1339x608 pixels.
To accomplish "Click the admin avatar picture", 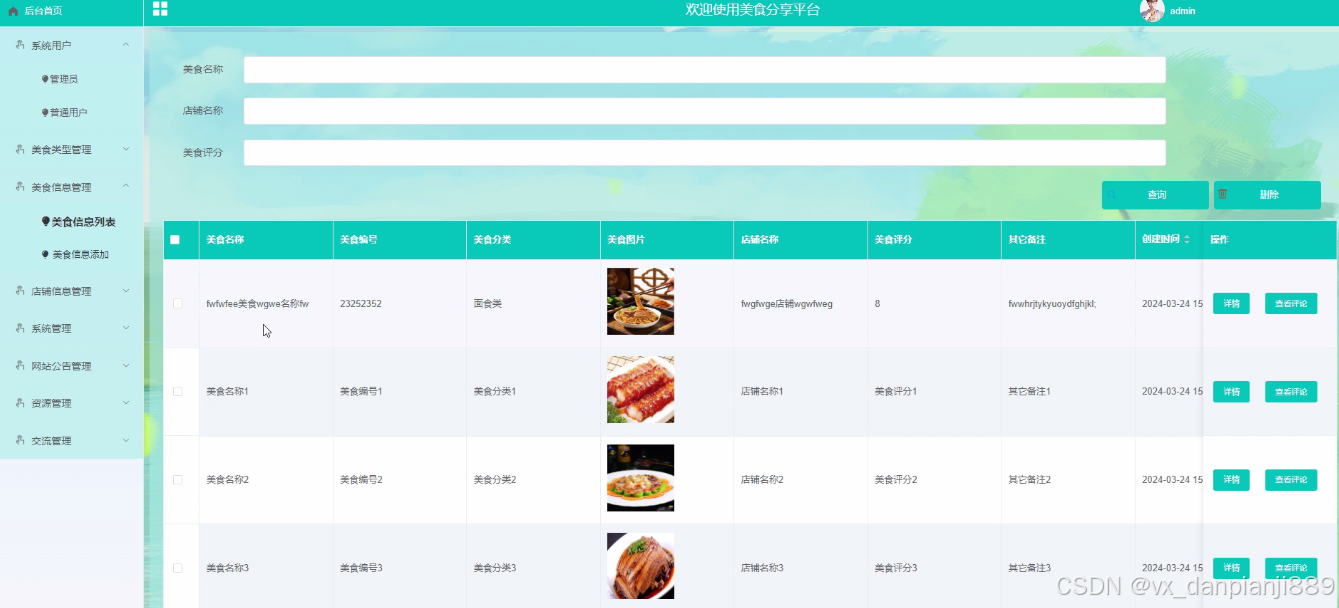I will click(1152, 11).
